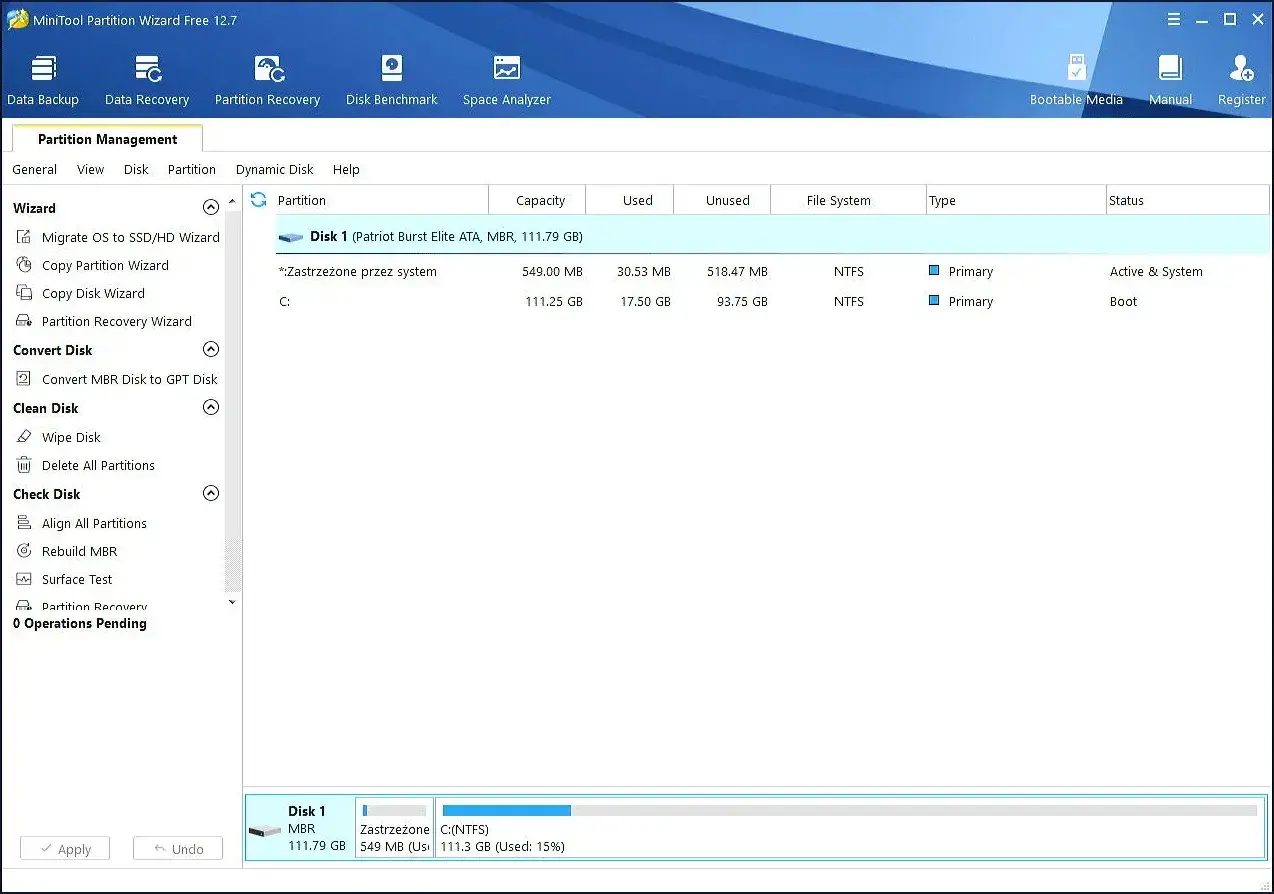
Task: Select the C:(NTFS) usage bar in disk map
Action: click(x=849, y=810)
